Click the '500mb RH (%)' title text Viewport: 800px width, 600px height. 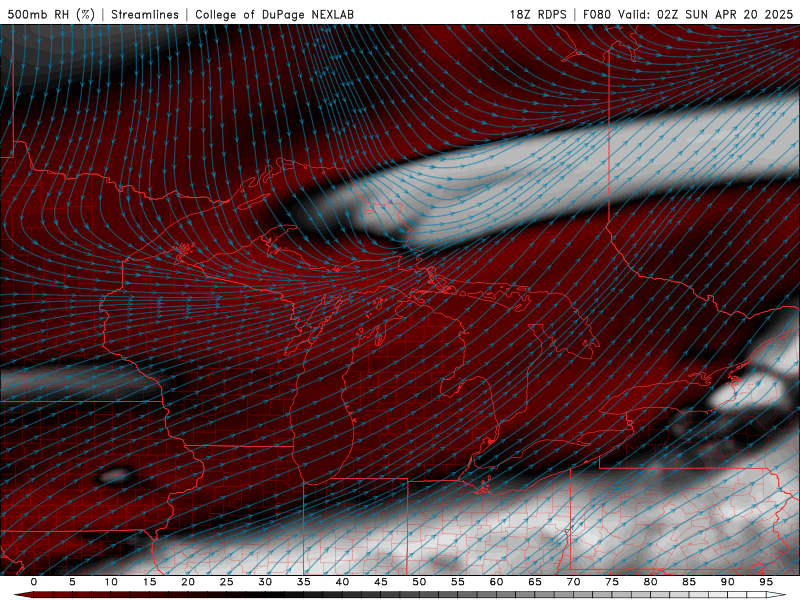tap(52, 14)
